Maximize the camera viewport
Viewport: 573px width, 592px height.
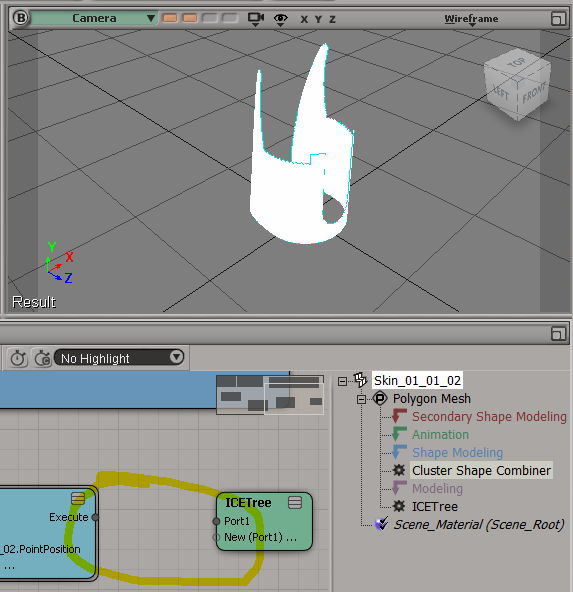pyautogui.click(x=558, y=18)
